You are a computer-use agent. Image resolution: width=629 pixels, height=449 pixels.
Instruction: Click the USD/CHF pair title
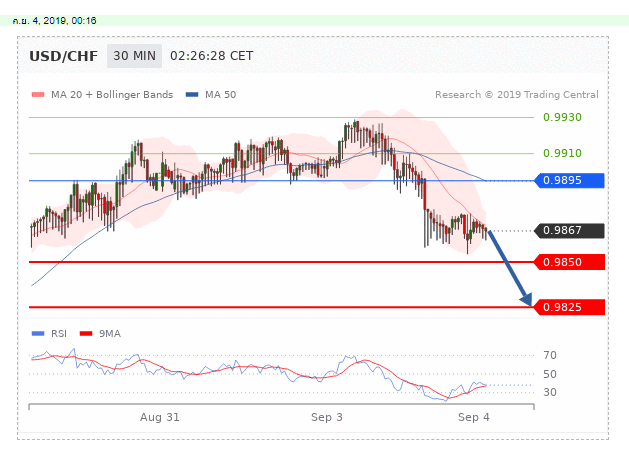click(63, 56)
